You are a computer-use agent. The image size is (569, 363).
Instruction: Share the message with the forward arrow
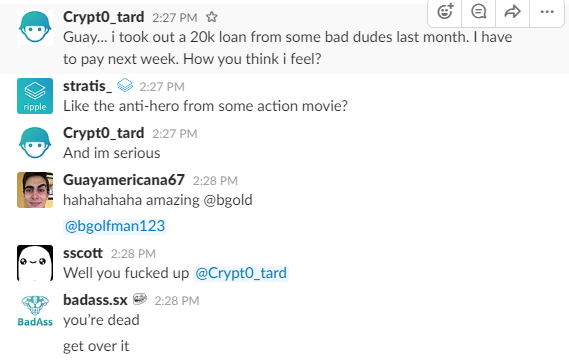point(512,12)
